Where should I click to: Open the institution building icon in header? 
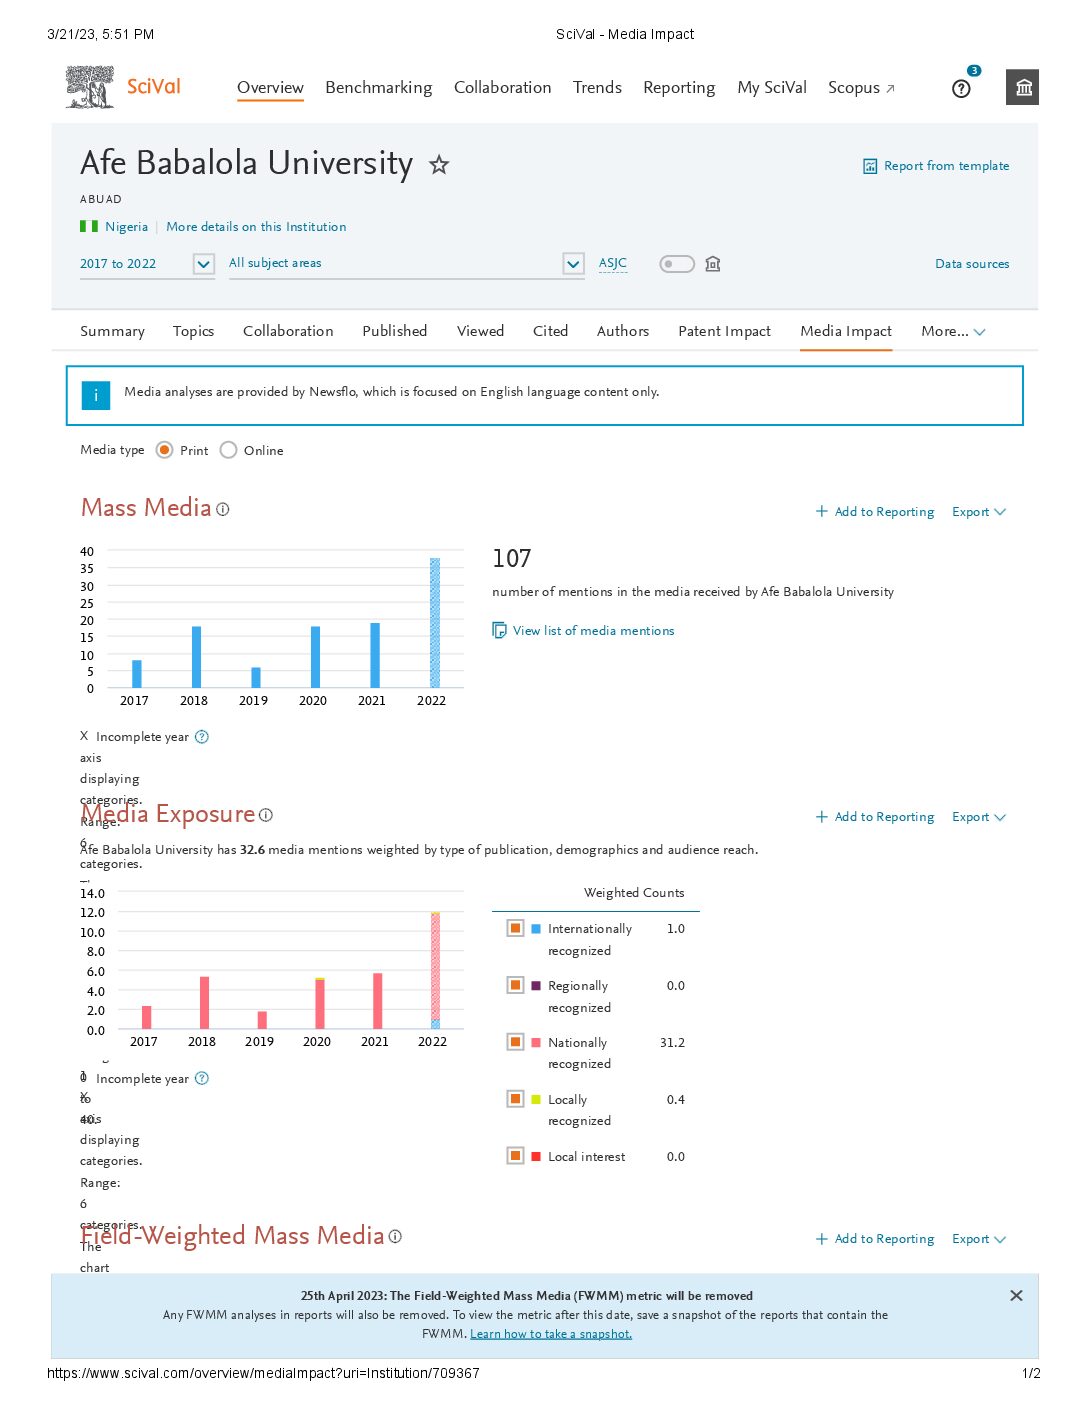pyautogui.click(x=1023, y=87)
